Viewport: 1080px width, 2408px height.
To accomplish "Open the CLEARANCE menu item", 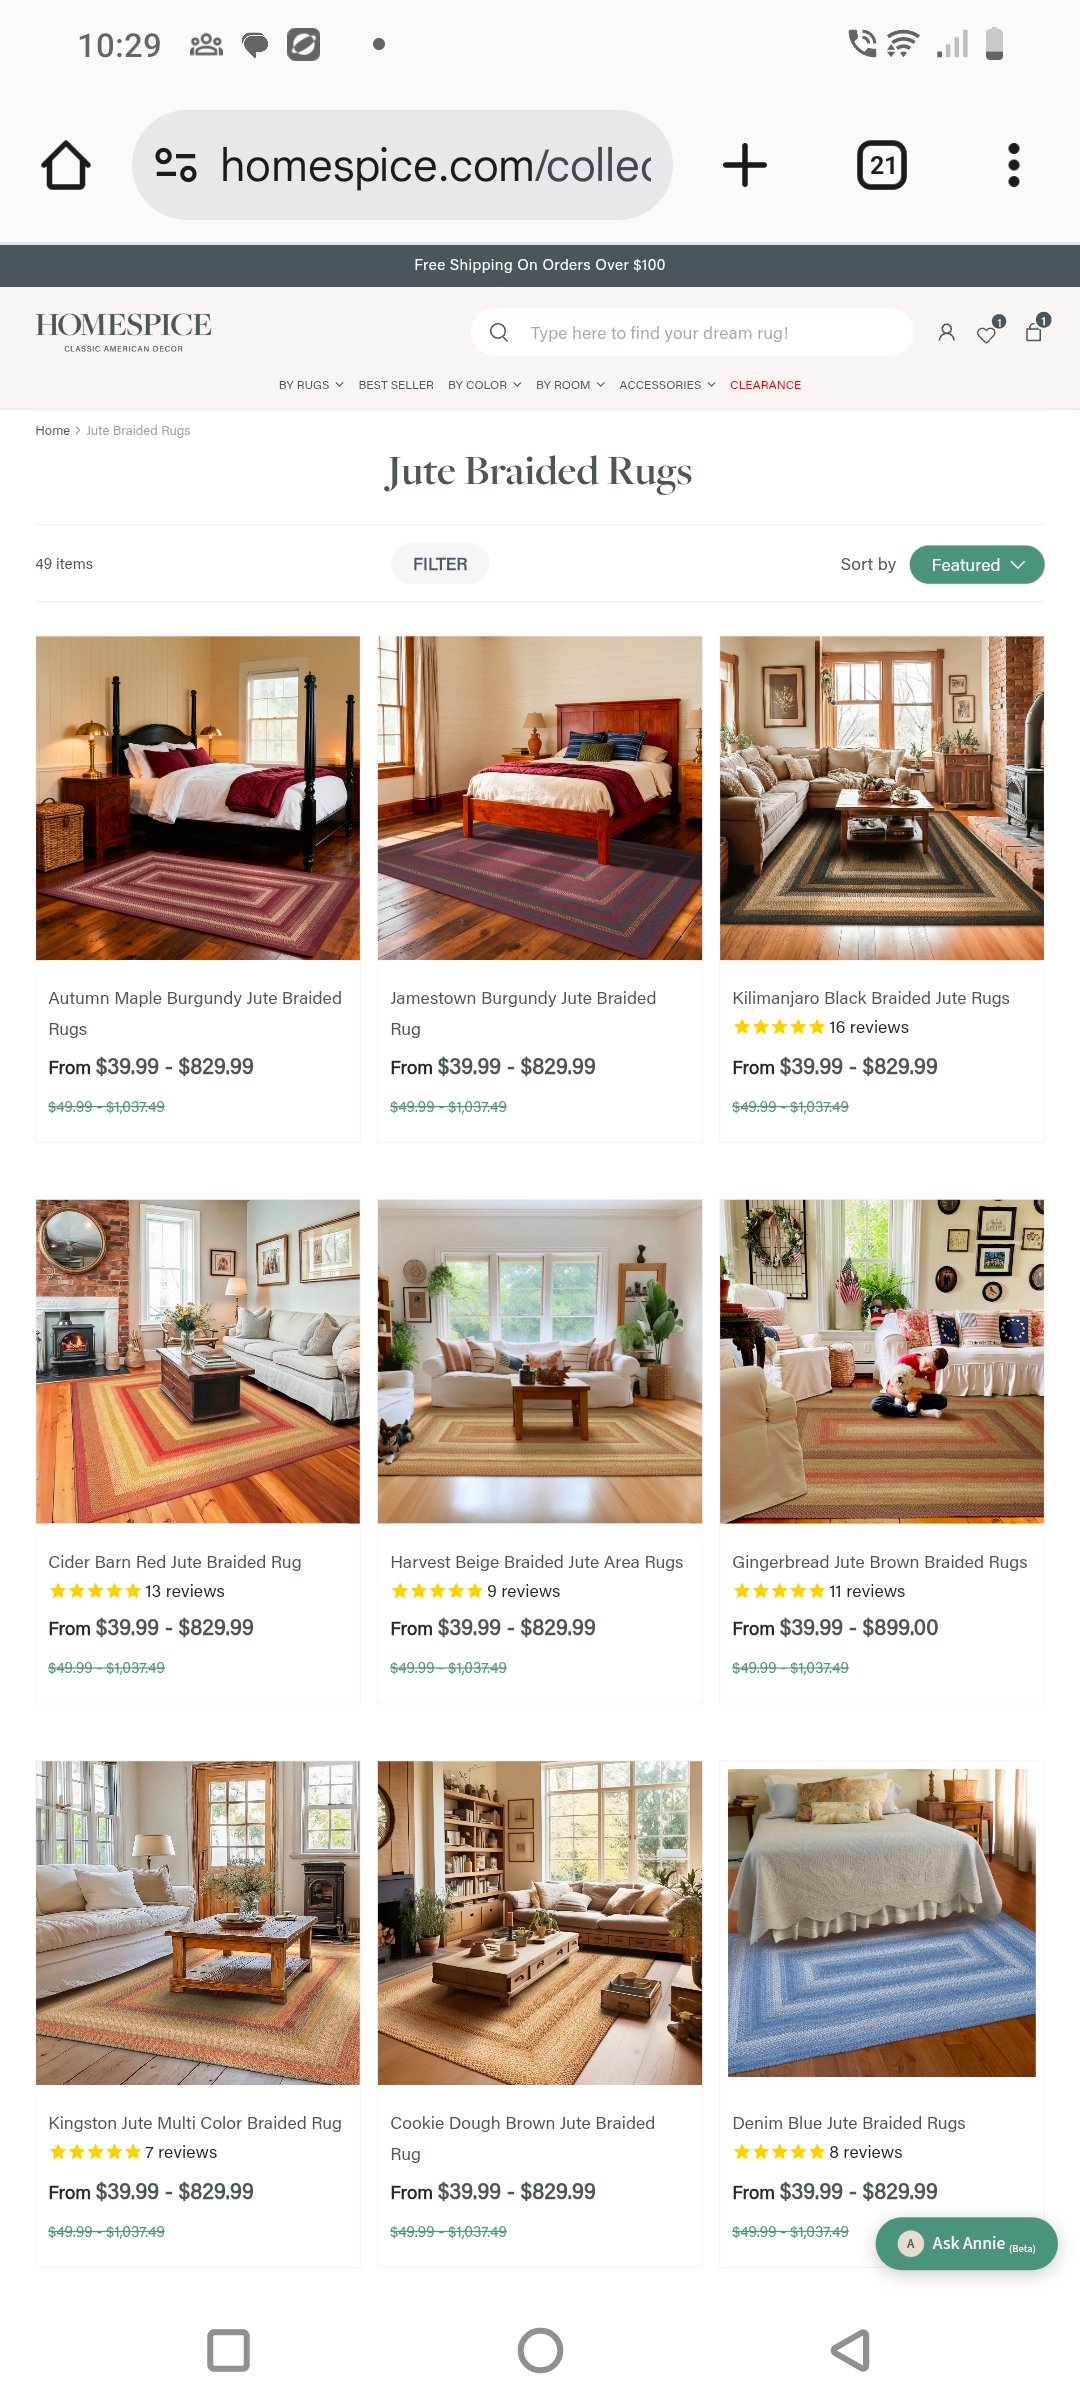I will coord(765,385).
